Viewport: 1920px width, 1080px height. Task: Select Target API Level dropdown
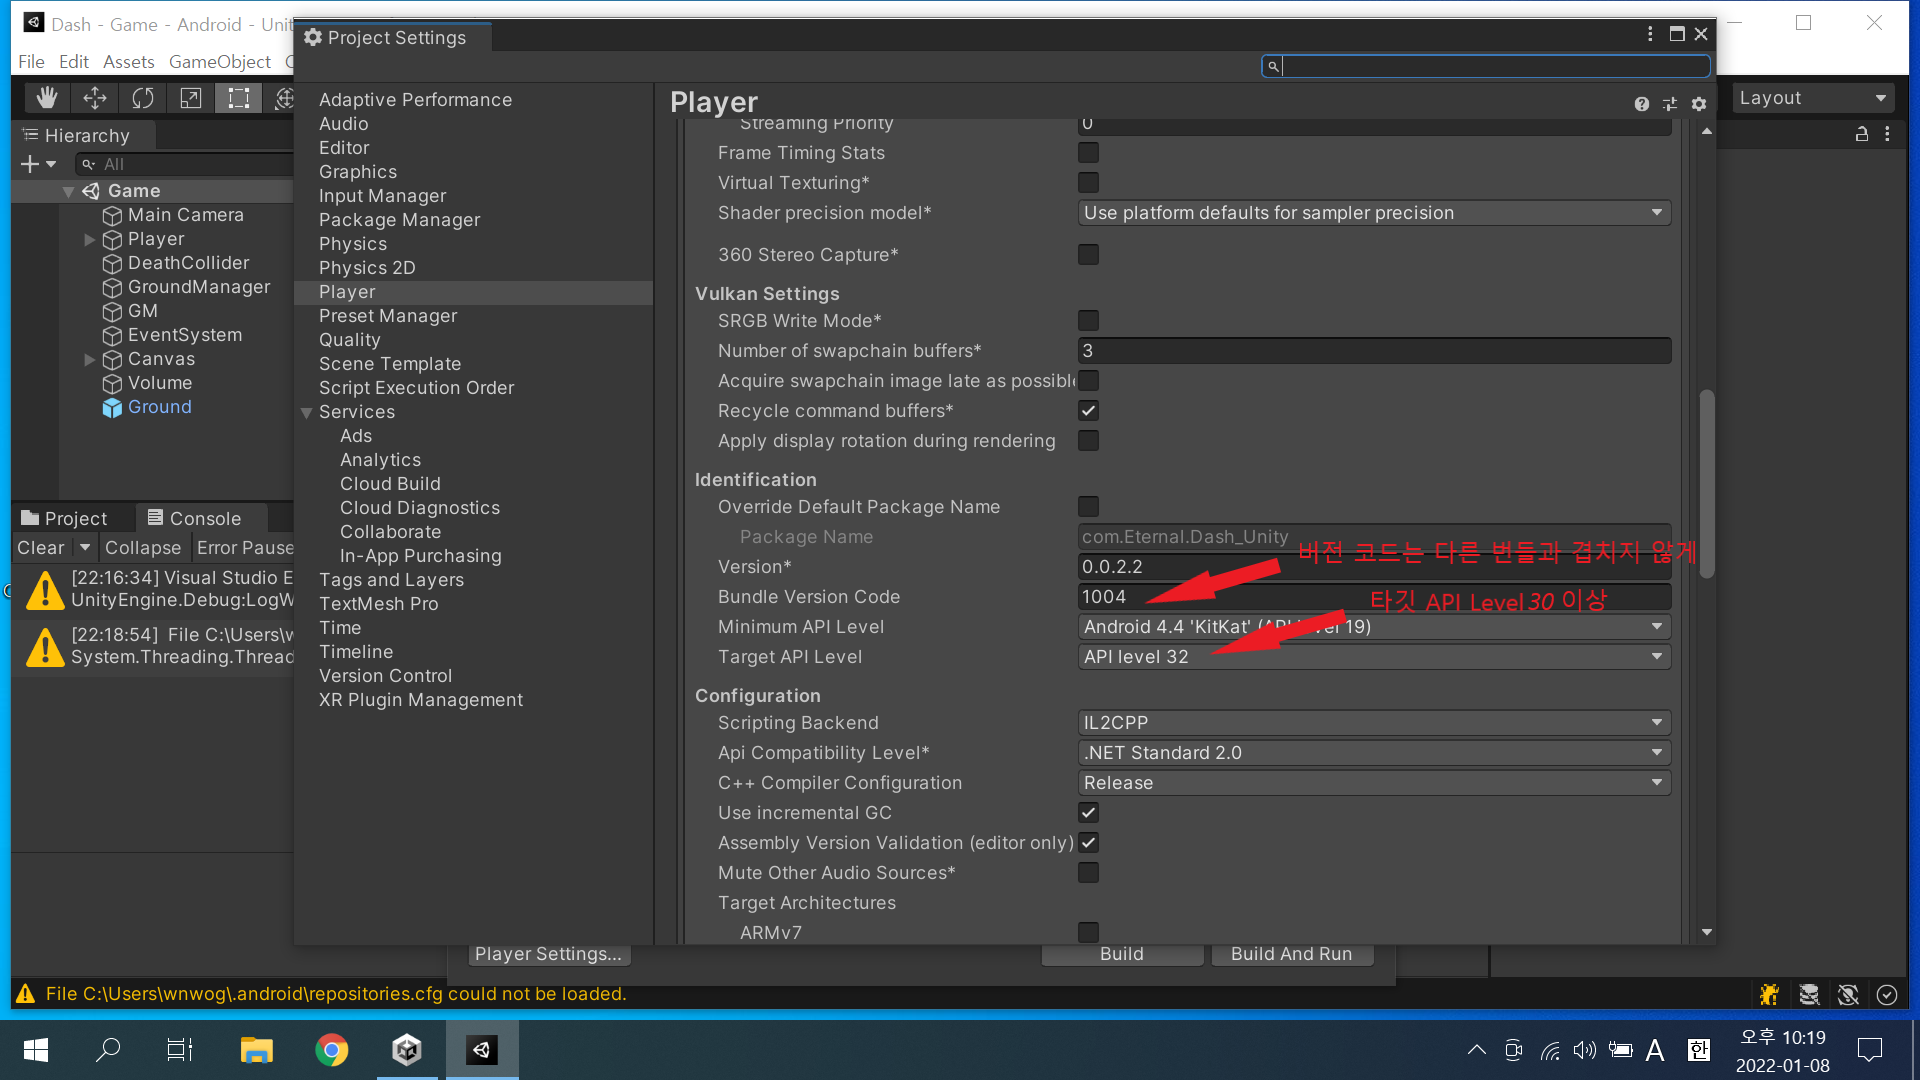coord(1371,655)
